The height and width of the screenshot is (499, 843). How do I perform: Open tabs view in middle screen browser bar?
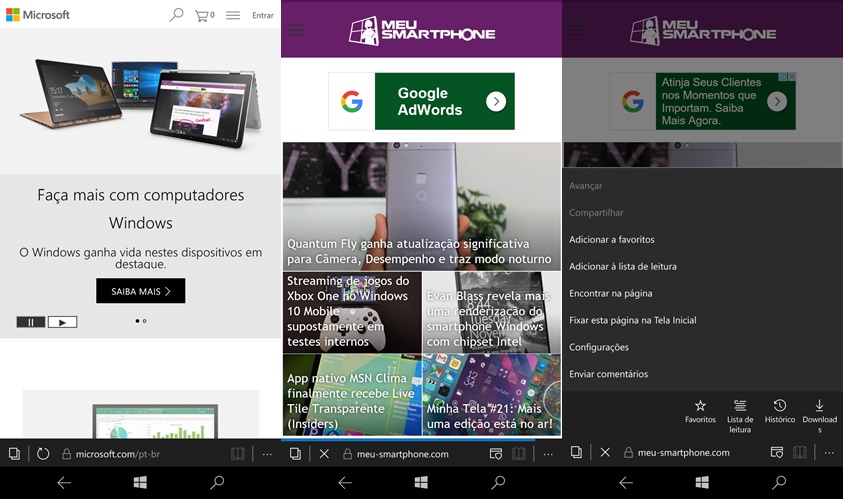[x=295, y=454]
